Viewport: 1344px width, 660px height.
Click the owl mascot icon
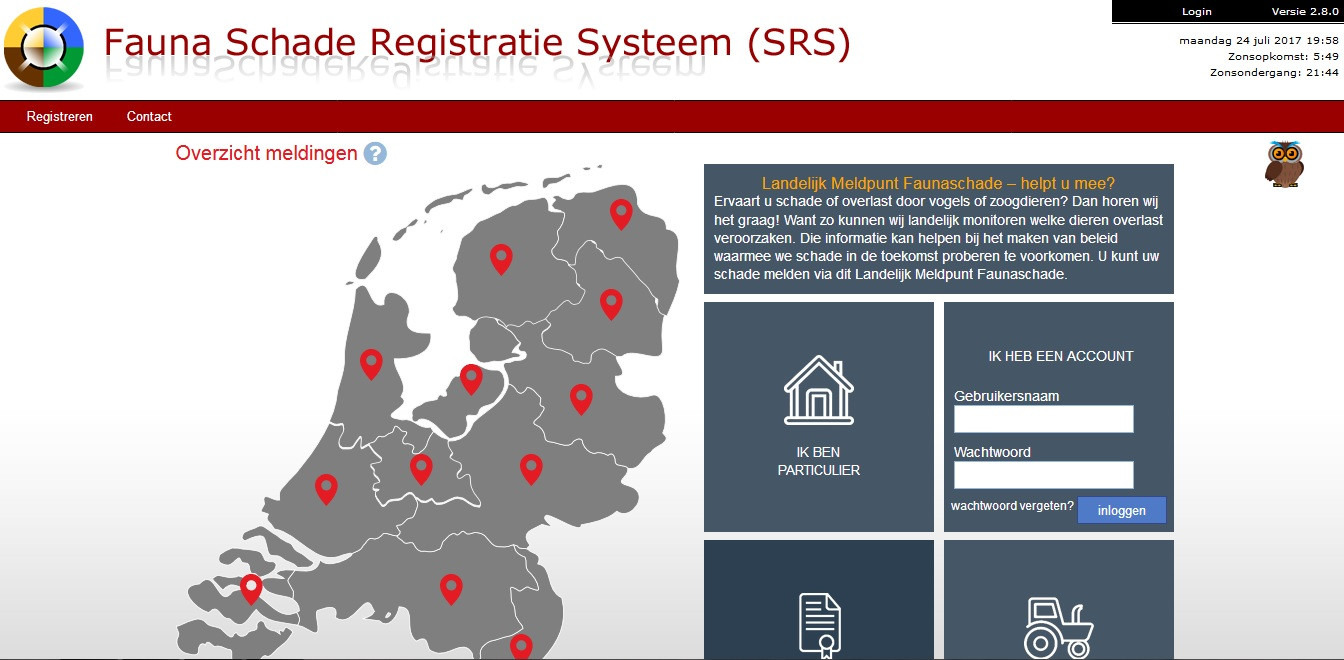(1284, 164)
